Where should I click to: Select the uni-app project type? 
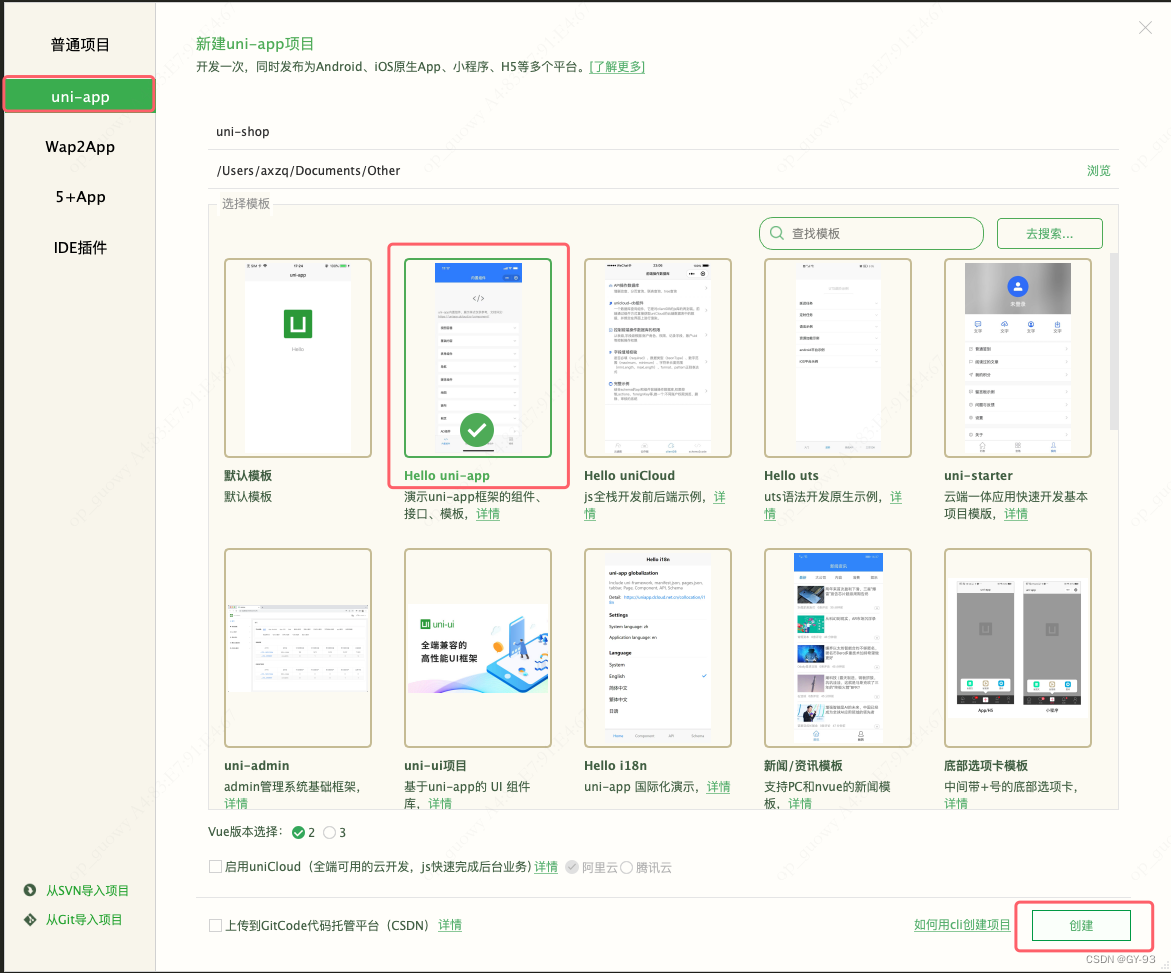click(80, 96)
